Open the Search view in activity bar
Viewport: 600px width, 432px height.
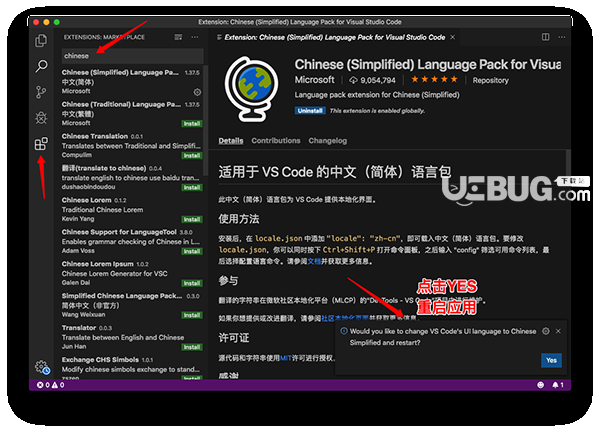41,66
